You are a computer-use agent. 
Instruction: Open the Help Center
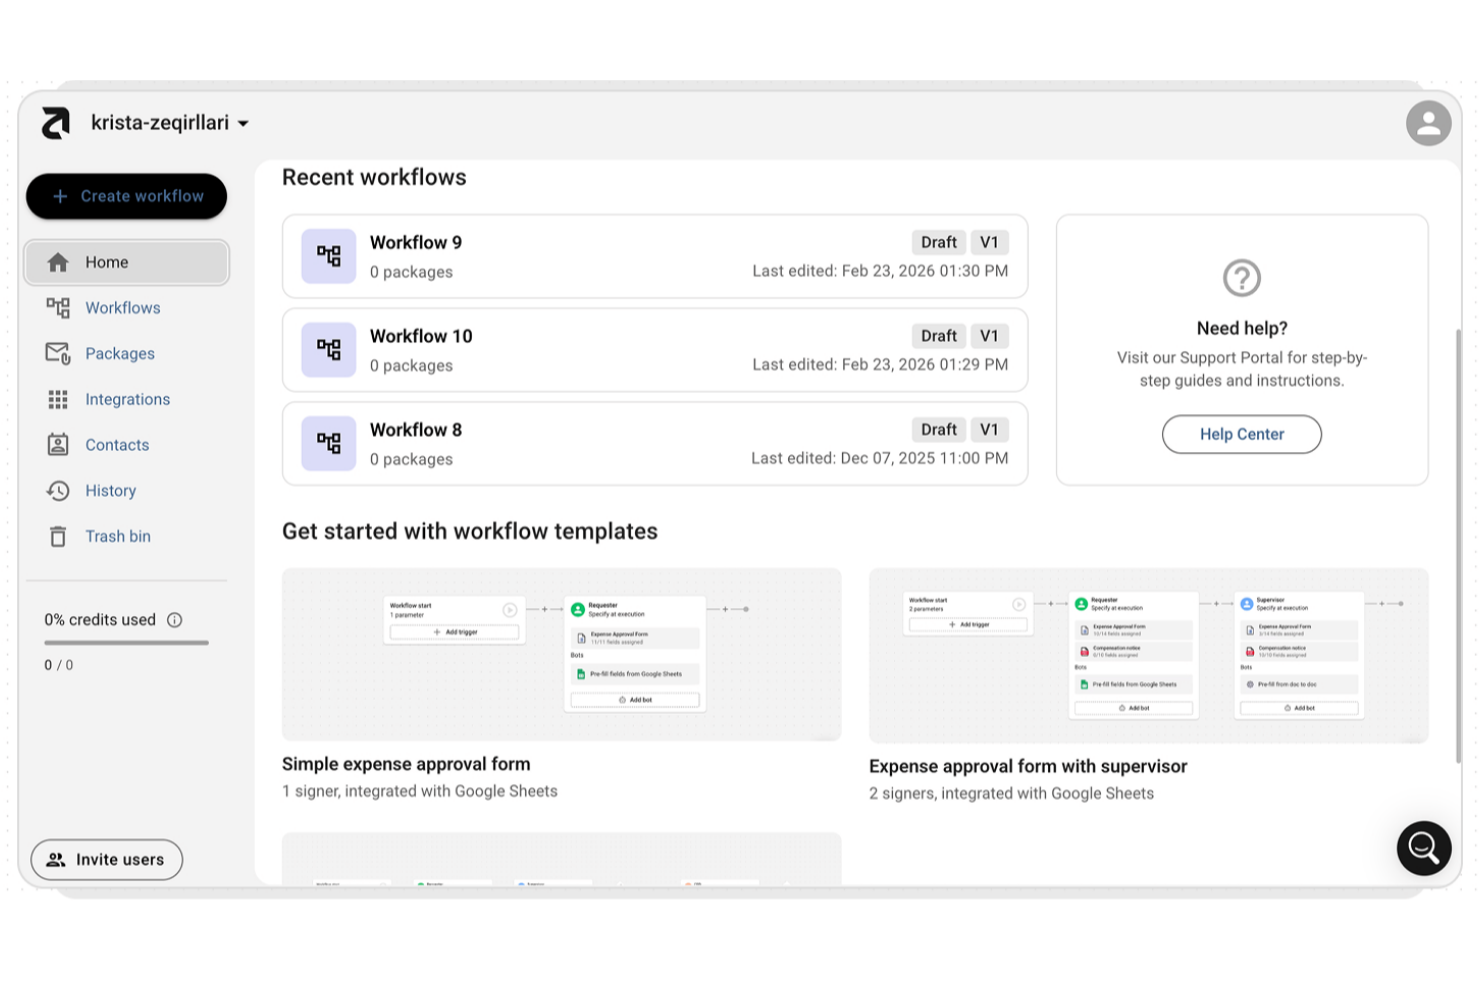[x=1241, y=434]
